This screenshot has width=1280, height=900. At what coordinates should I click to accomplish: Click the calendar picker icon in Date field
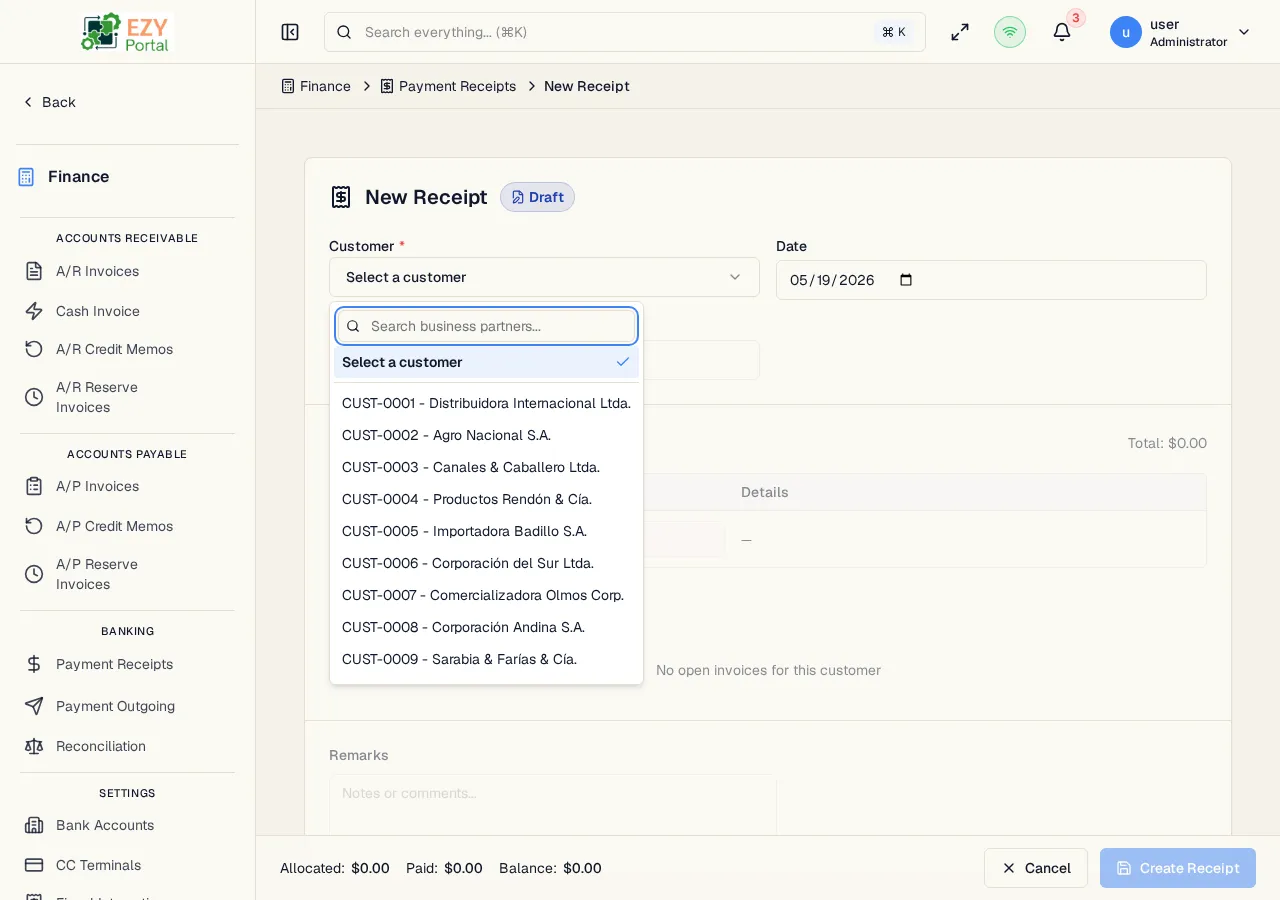906,280
